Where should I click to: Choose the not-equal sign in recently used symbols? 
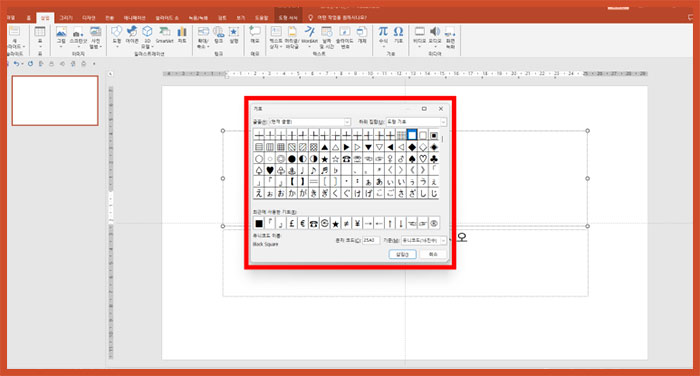pyautogui.click(x=346, y=223)
